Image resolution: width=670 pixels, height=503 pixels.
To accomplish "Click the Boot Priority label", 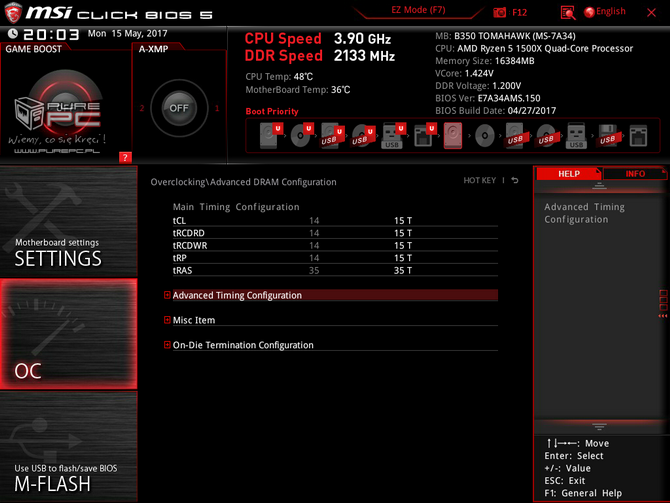I will pos(272,112).
